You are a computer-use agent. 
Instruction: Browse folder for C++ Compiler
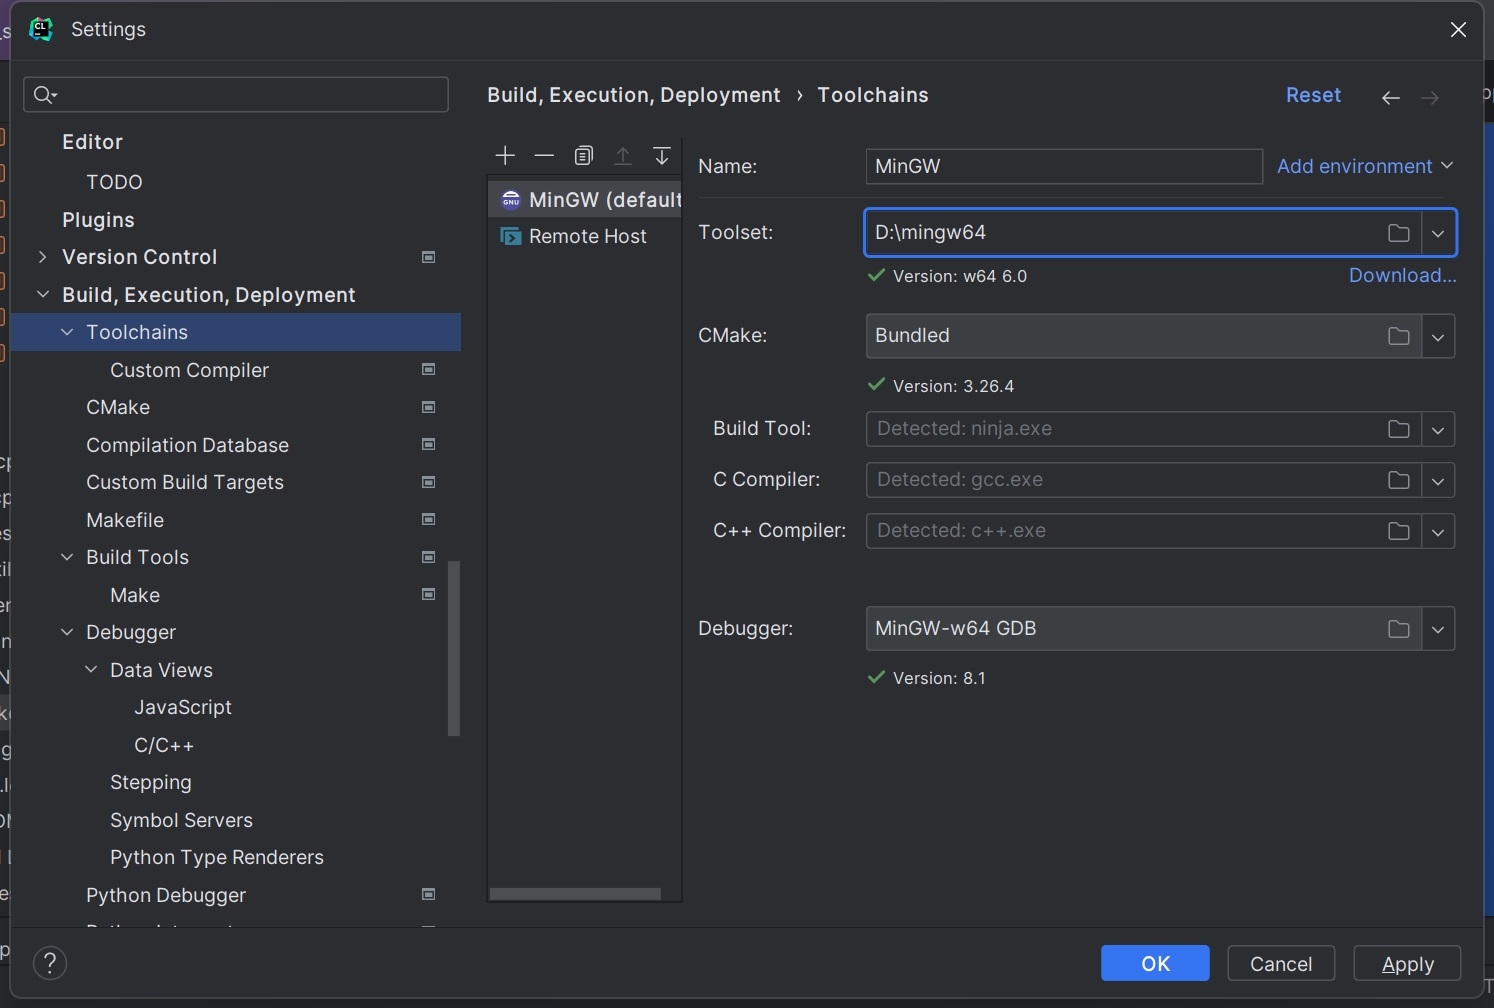coord(1399,531)
